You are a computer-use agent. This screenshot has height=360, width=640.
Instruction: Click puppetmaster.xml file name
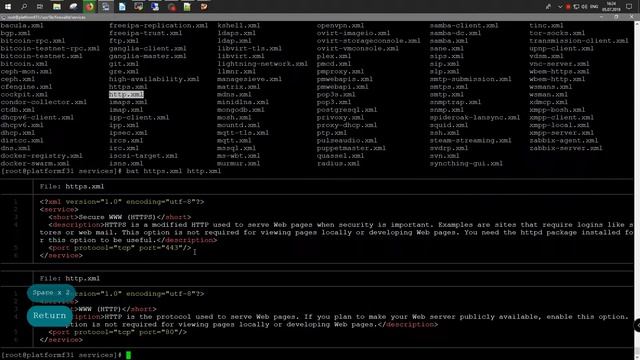coord(351,148)
